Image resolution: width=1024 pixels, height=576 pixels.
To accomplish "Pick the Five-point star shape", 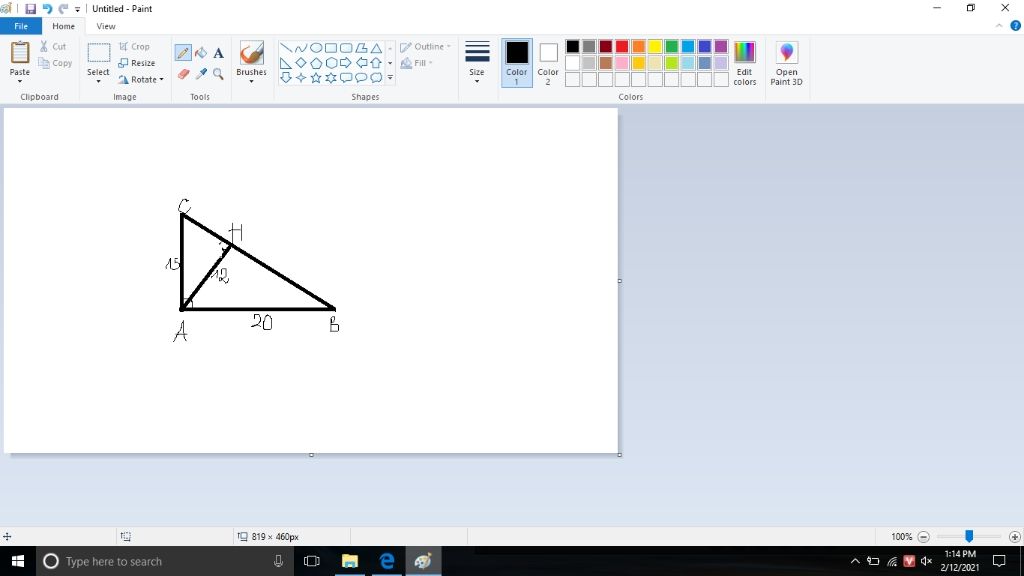I will [315, 78].
